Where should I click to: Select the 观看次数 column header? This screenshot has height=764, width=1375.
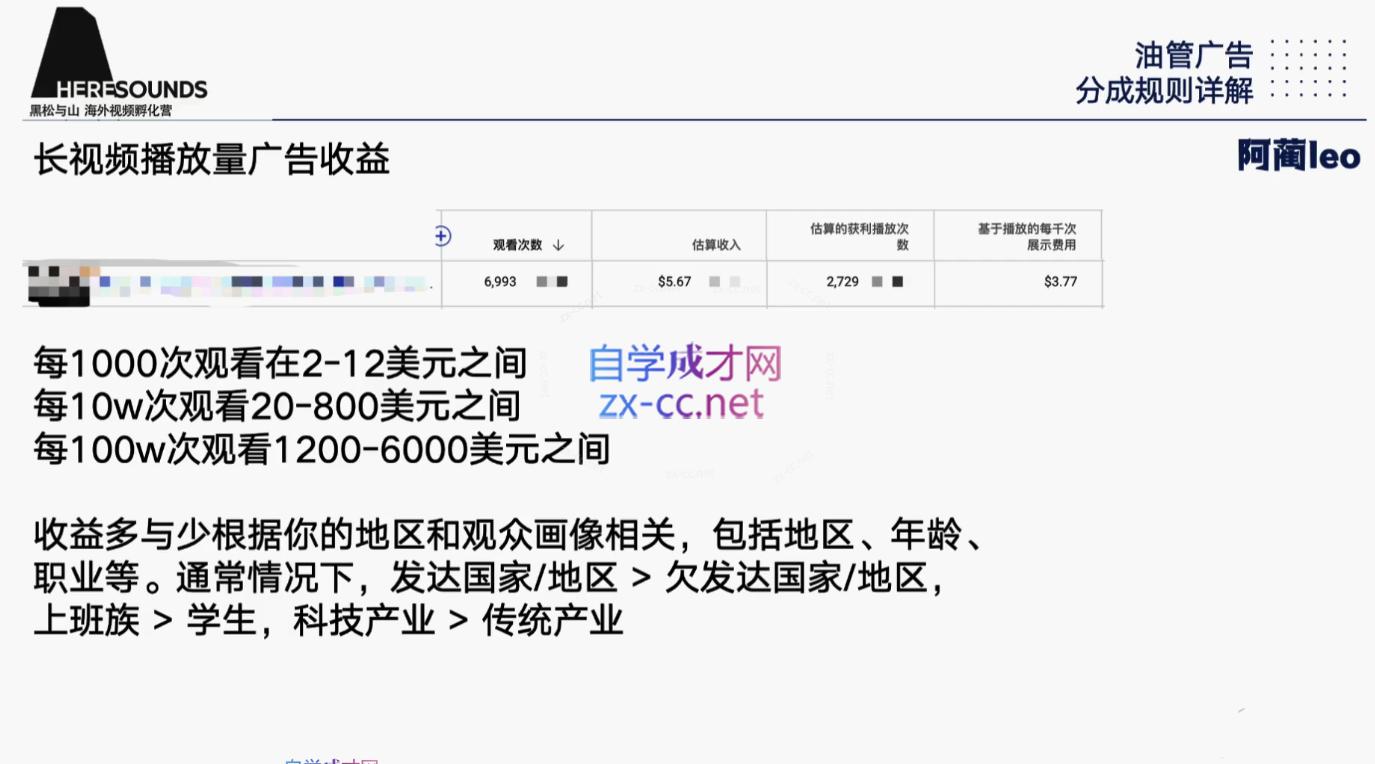[x=517, y=243]
